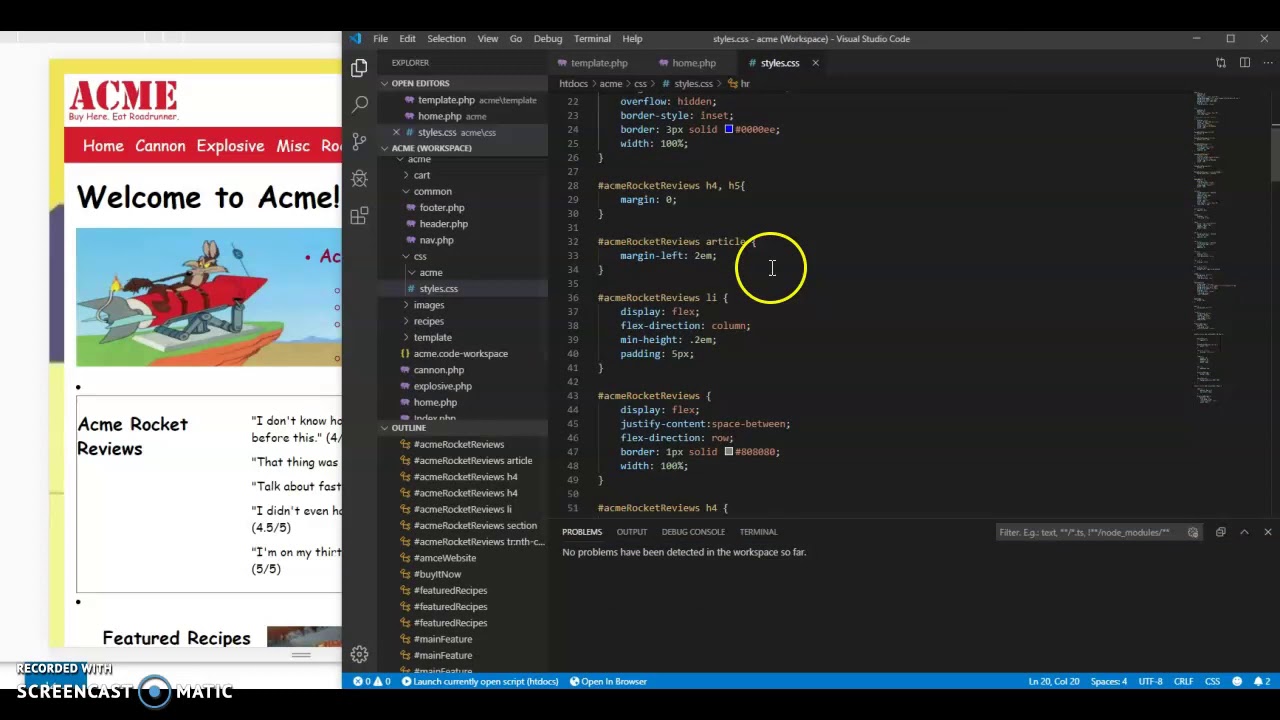Open the editor More Actions menu
Screen dimensions: 1280x720
point(1268,63)
